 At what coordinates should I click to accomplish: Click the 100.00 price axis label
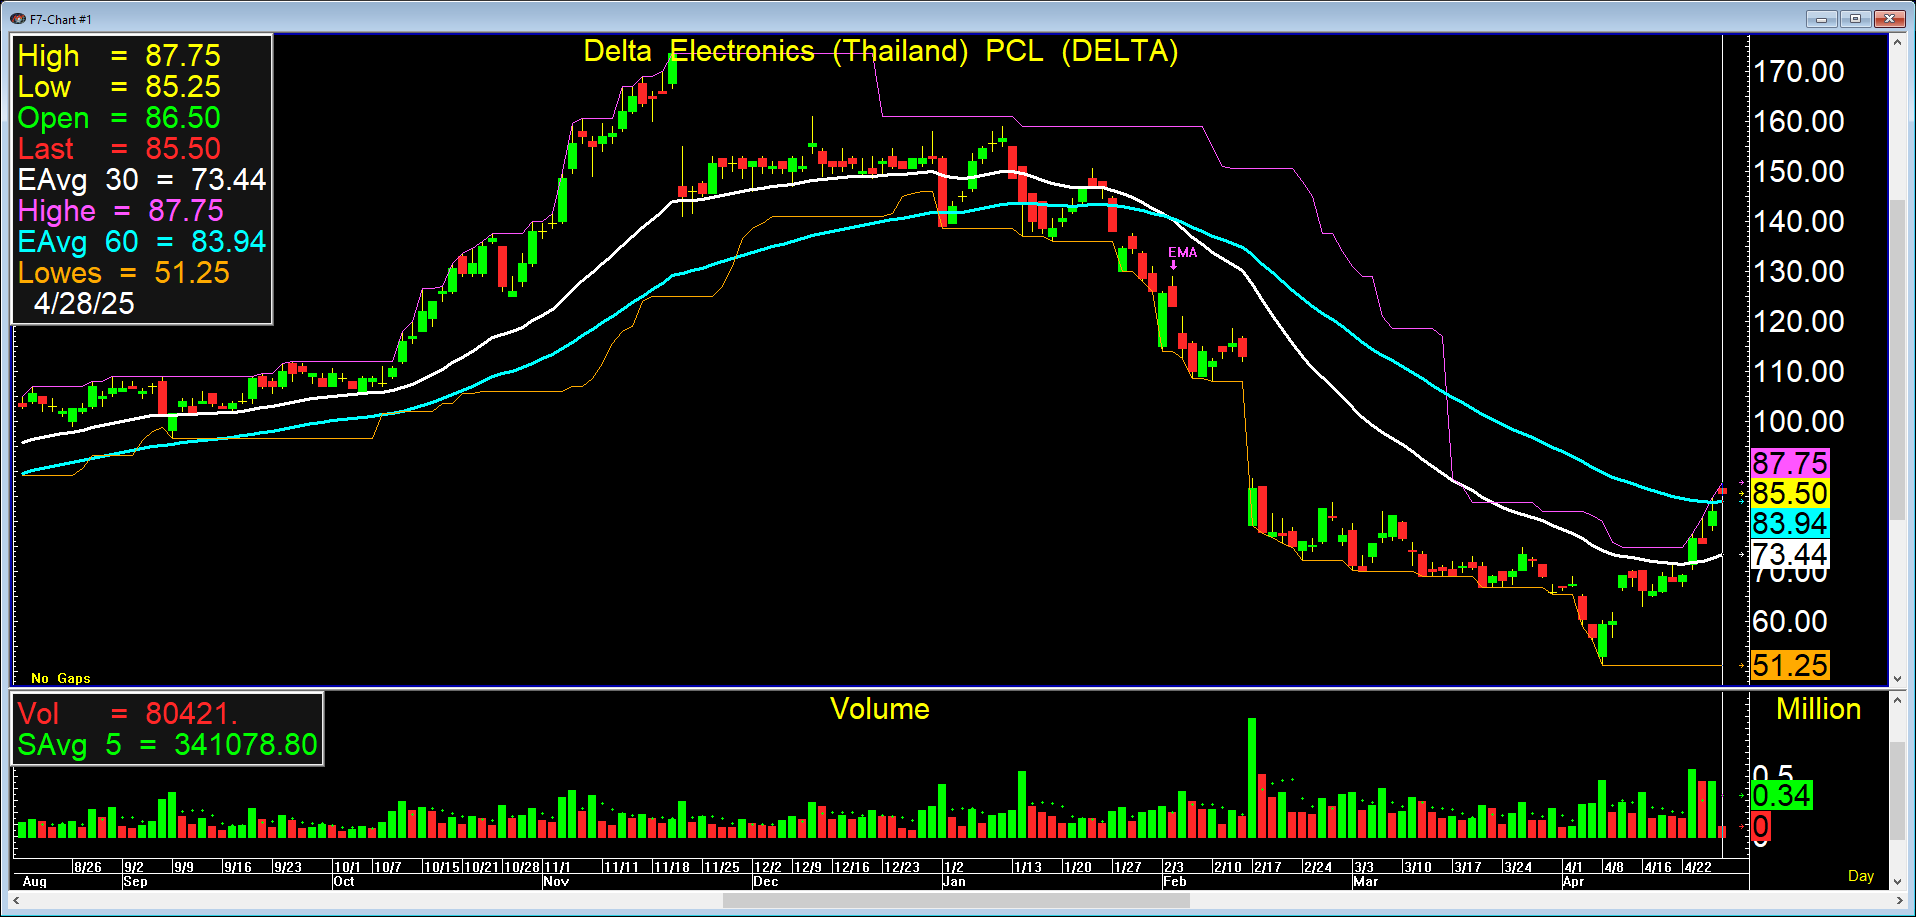tap(1798, 421)
